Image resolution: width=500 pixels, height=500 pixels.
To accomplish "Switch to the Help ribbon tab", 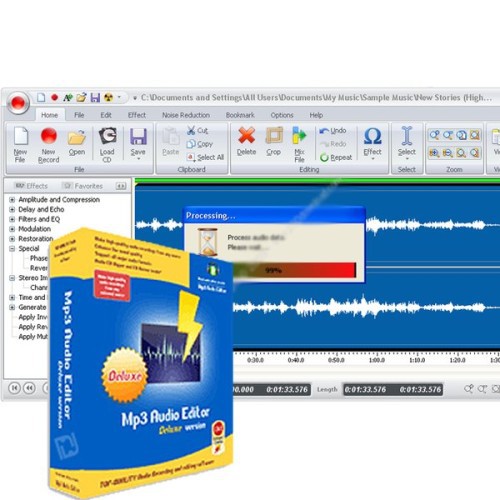I will point(316,115).
